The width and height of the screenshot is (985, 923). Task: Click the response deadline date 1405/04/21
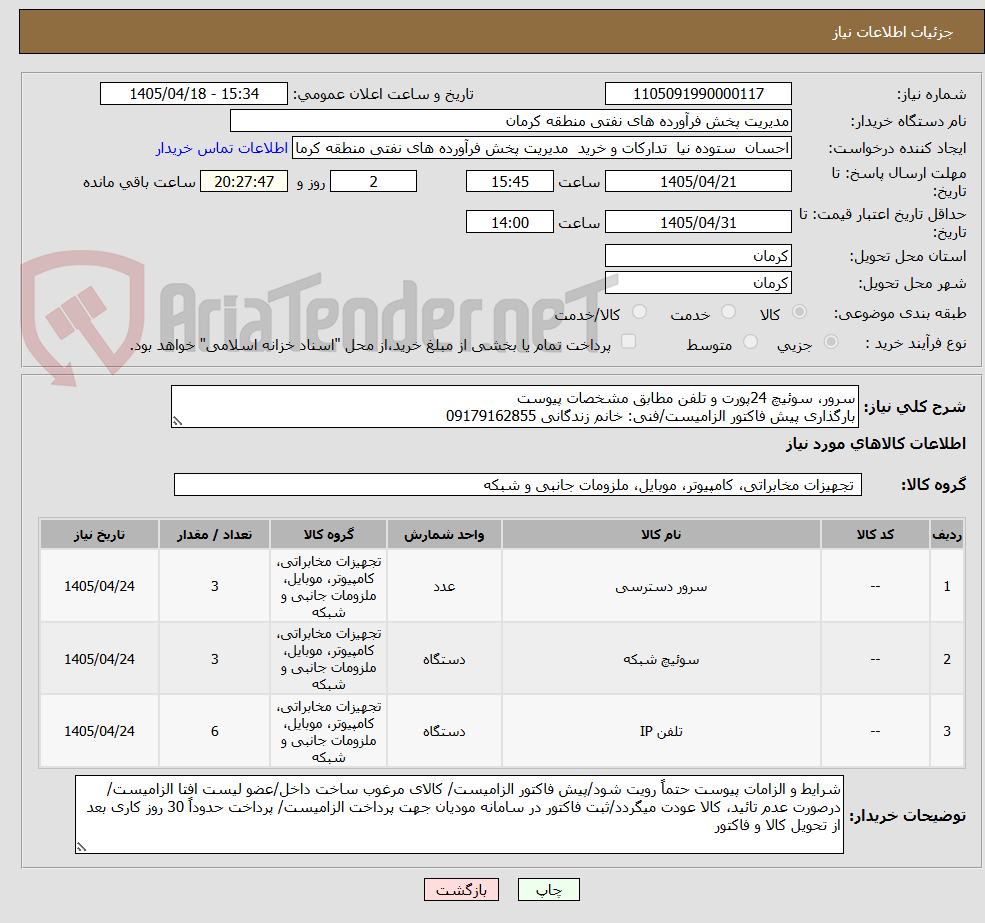click(x=698, y=182)
